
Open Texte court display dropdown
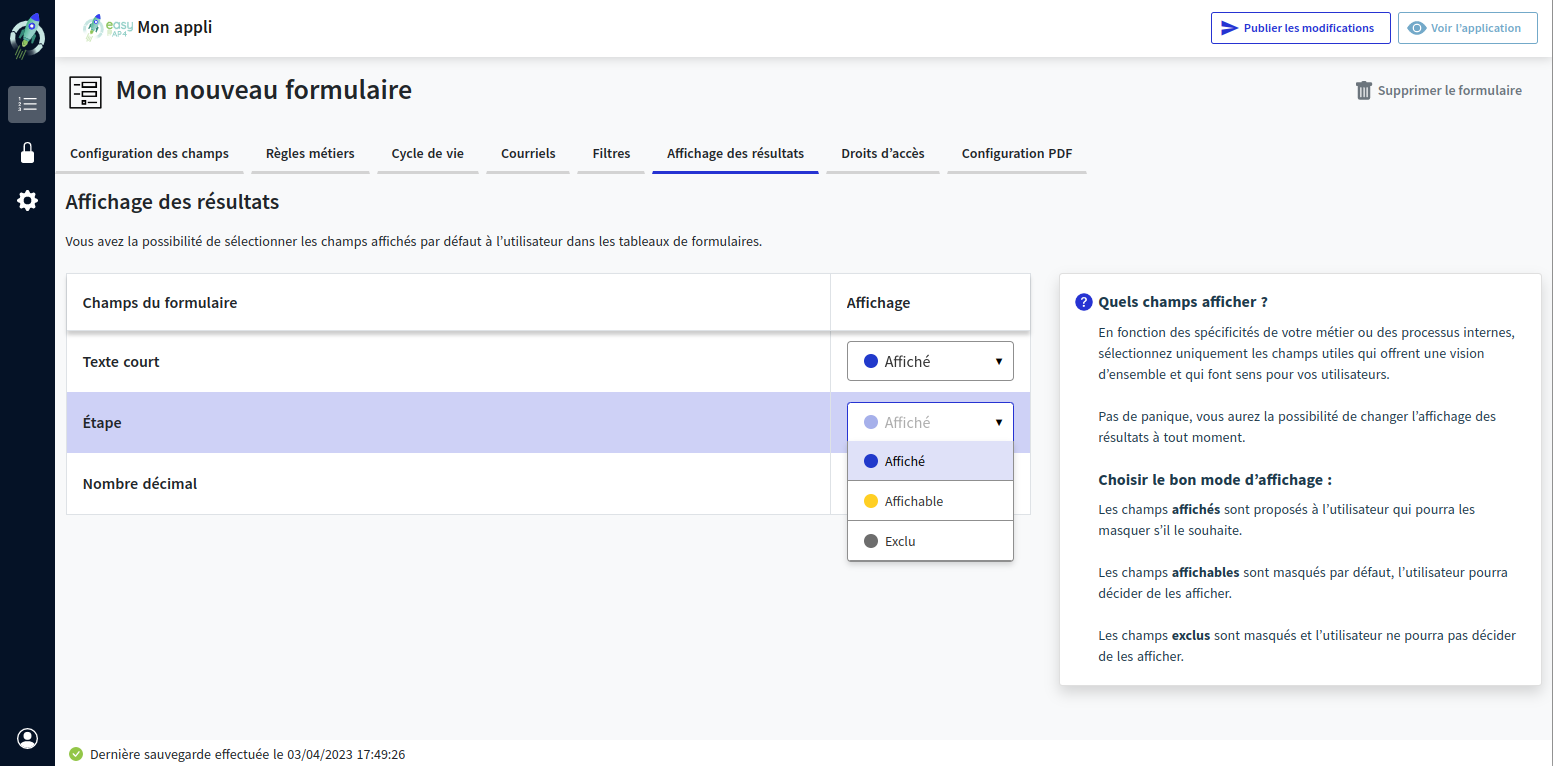tap(930, 361)
